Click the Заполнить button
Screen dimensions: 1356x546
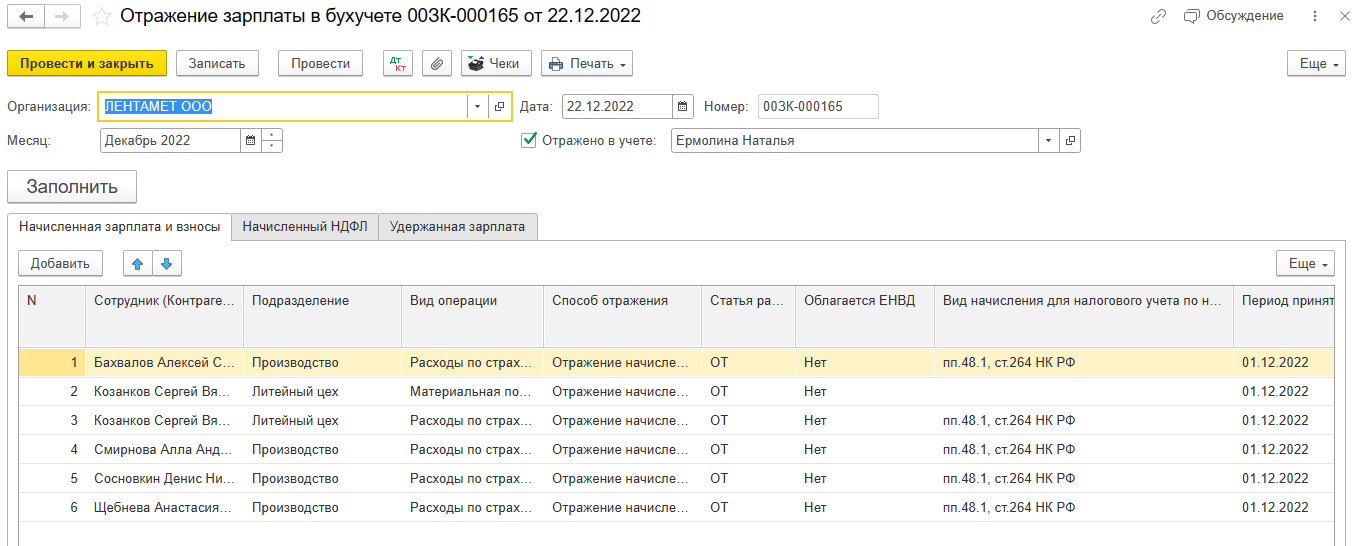(72, 186)
